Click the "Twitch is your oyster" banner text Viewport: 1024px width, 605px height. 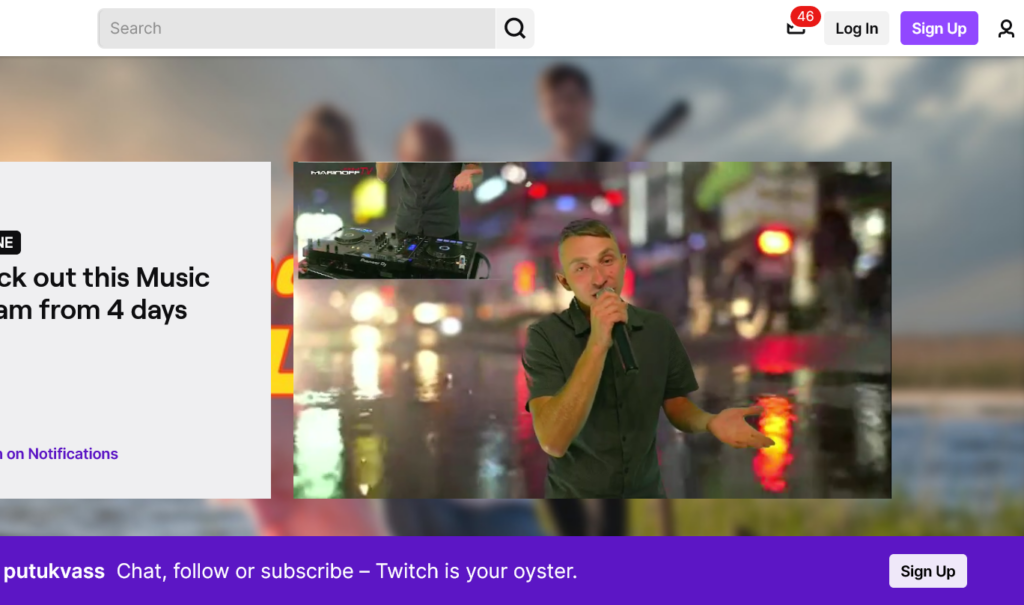(x=346, y=572)
